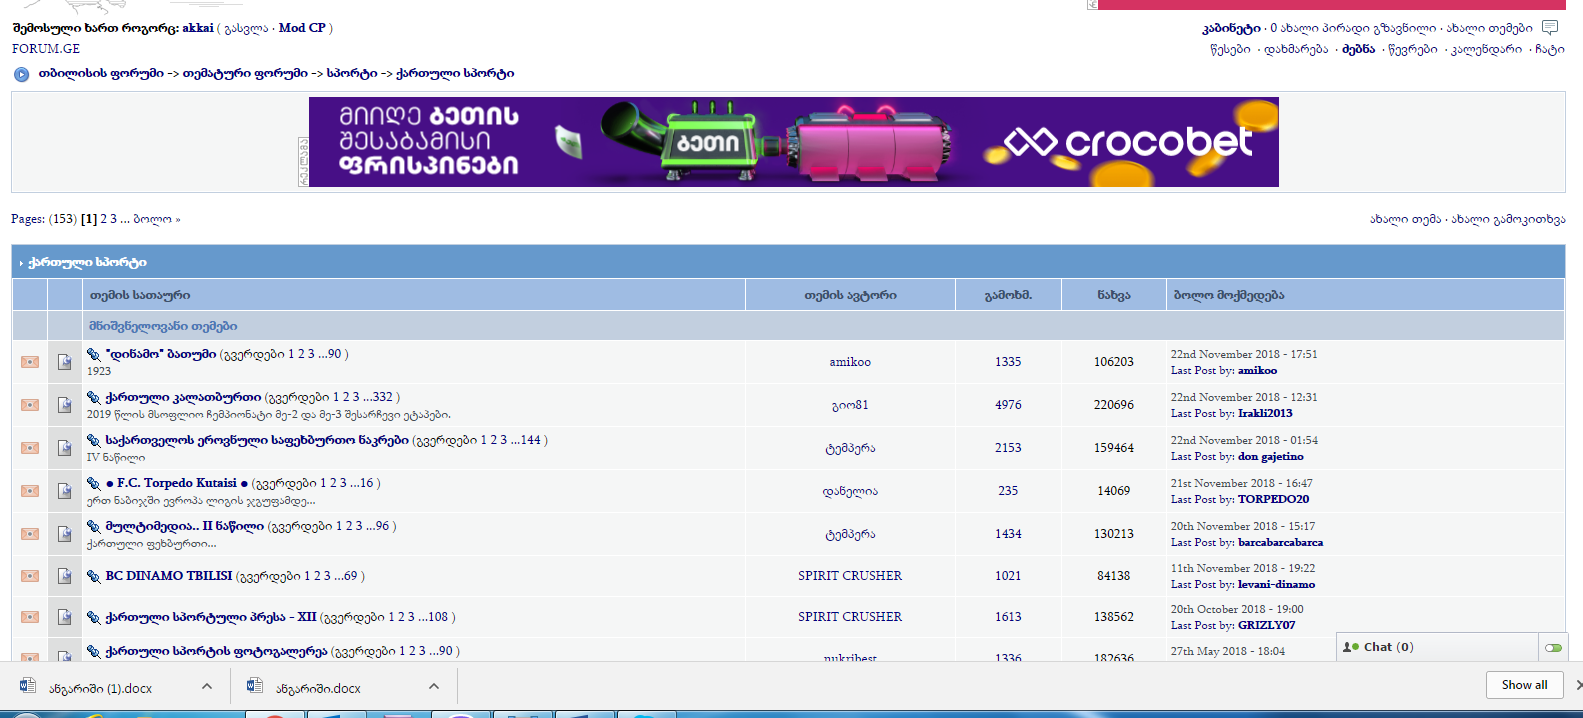The height and width of the screenshot is (718, 1583).
Task: Click pinned-topic icon before BC DINAMO TBILISI title
Action: coord(94,576)
